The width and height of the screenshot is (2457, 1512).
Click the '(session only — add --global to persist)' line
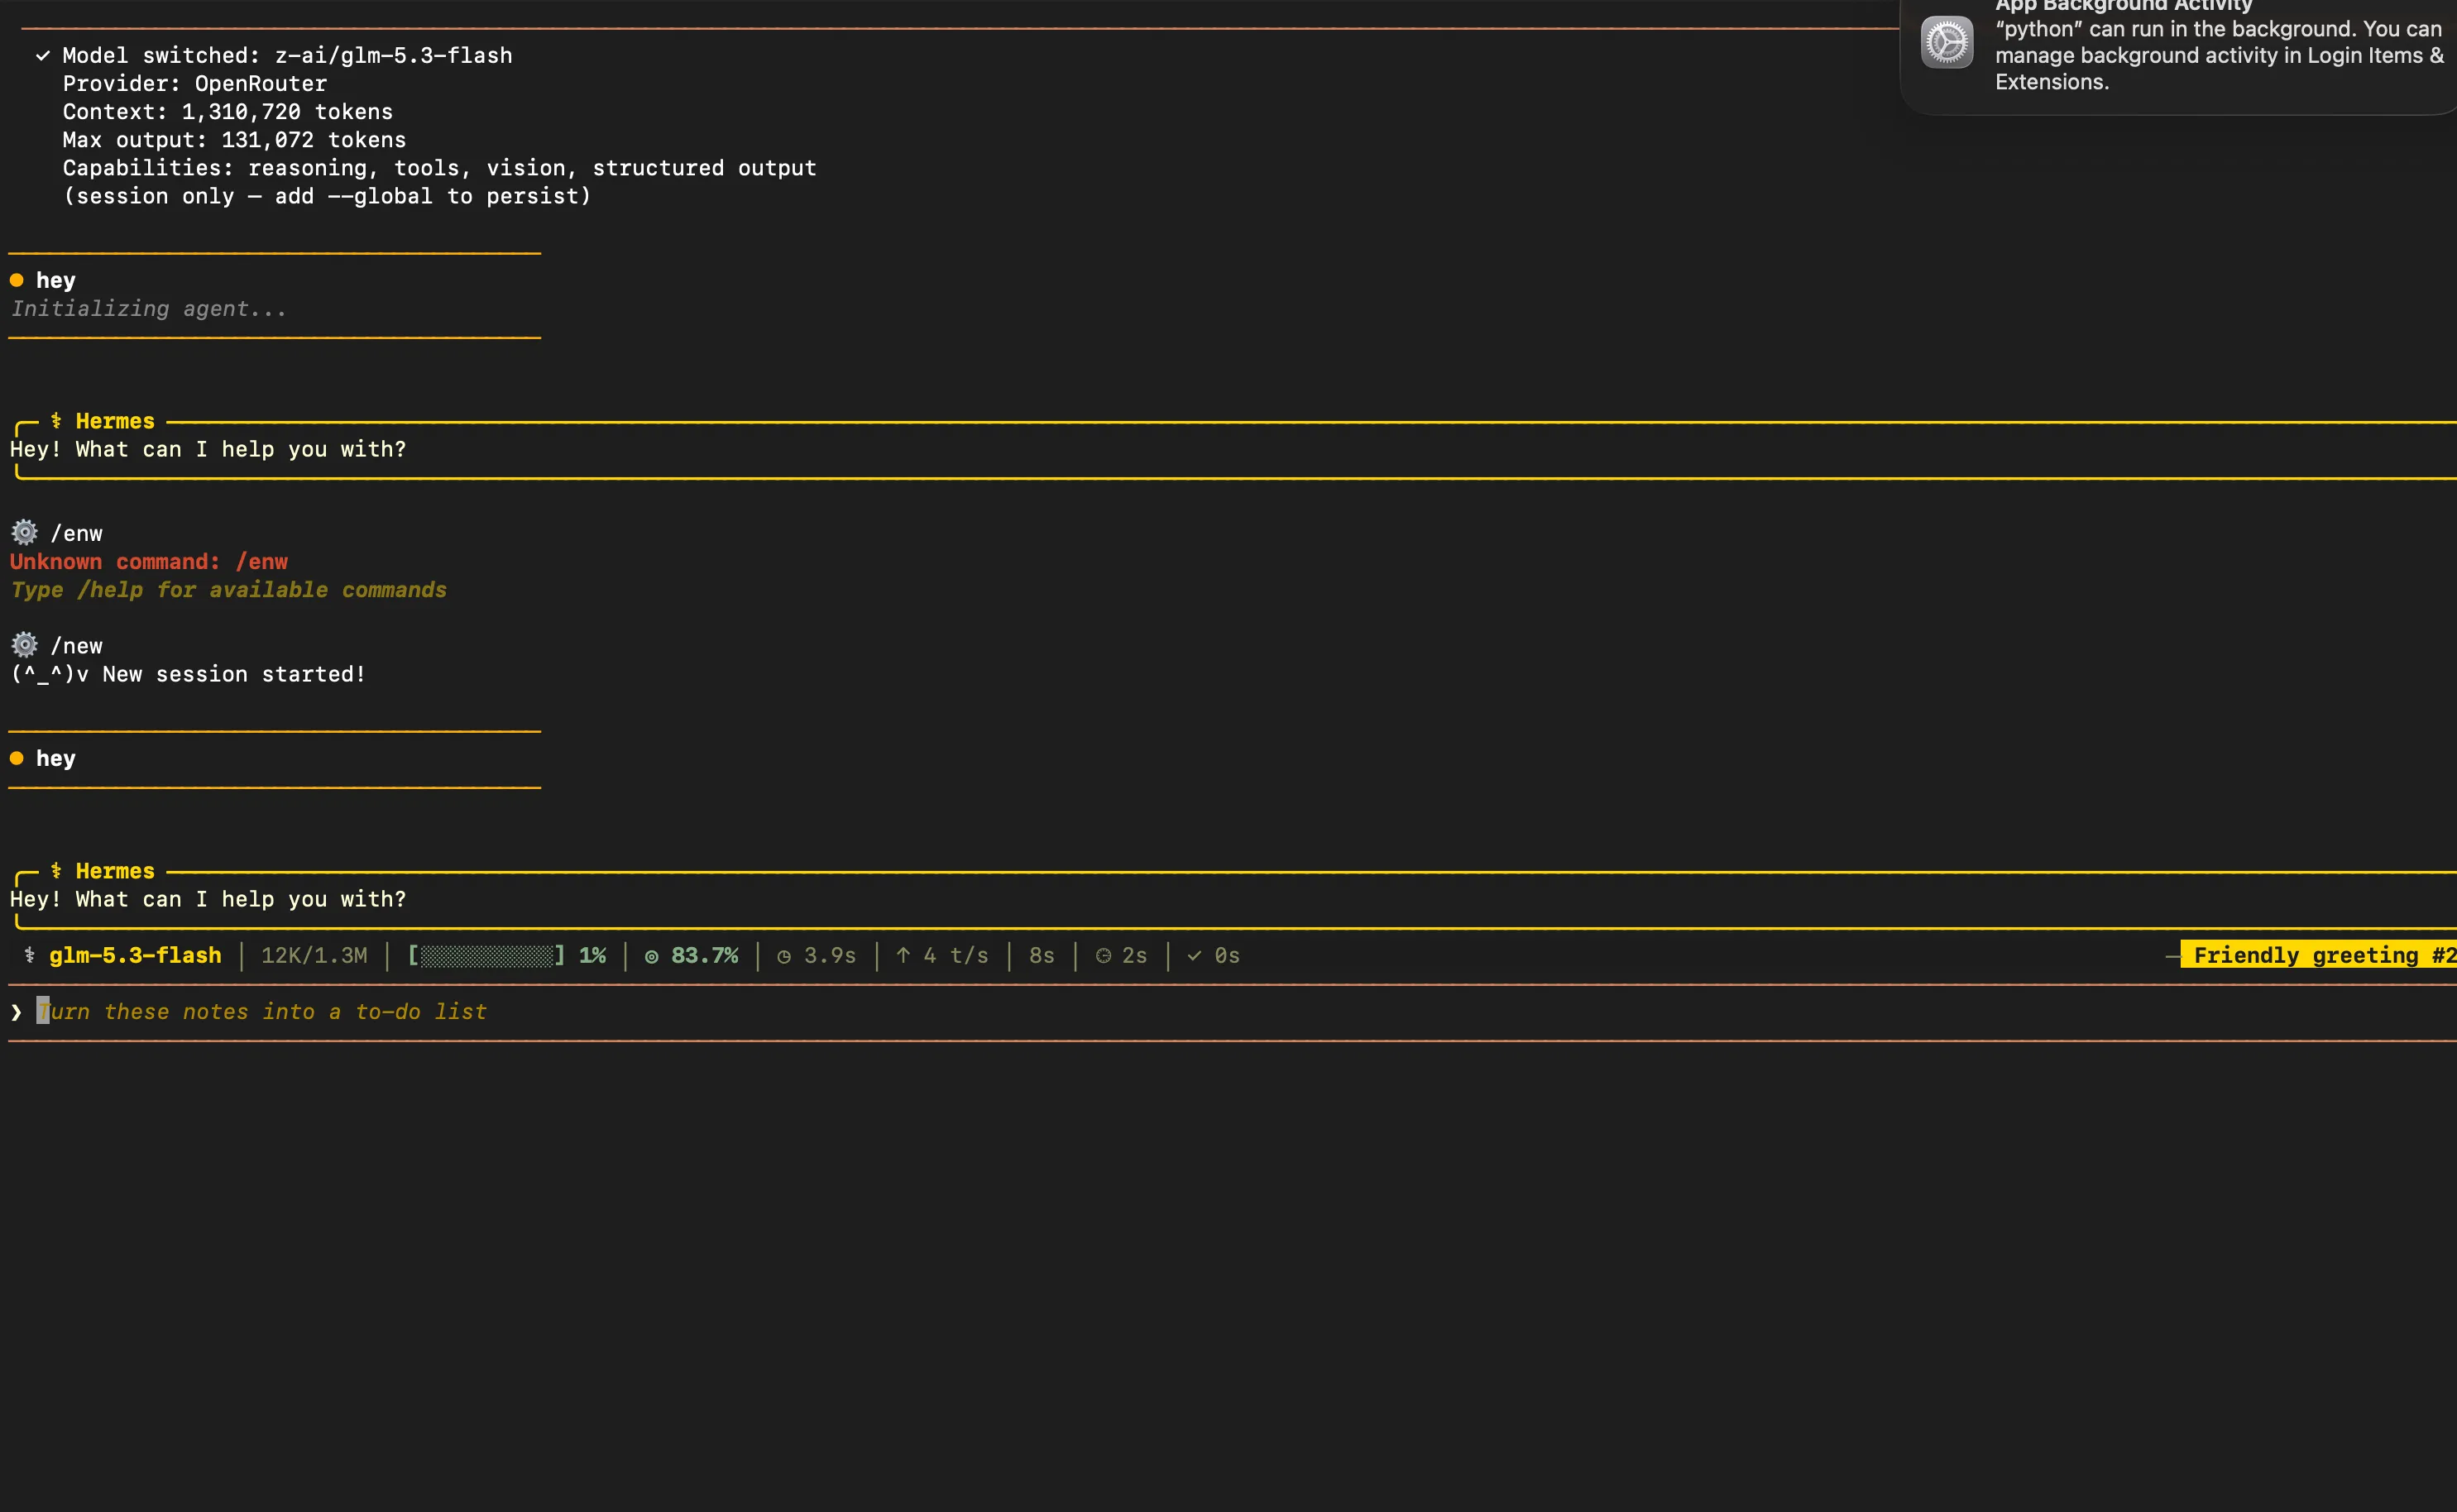pos(327,196)
